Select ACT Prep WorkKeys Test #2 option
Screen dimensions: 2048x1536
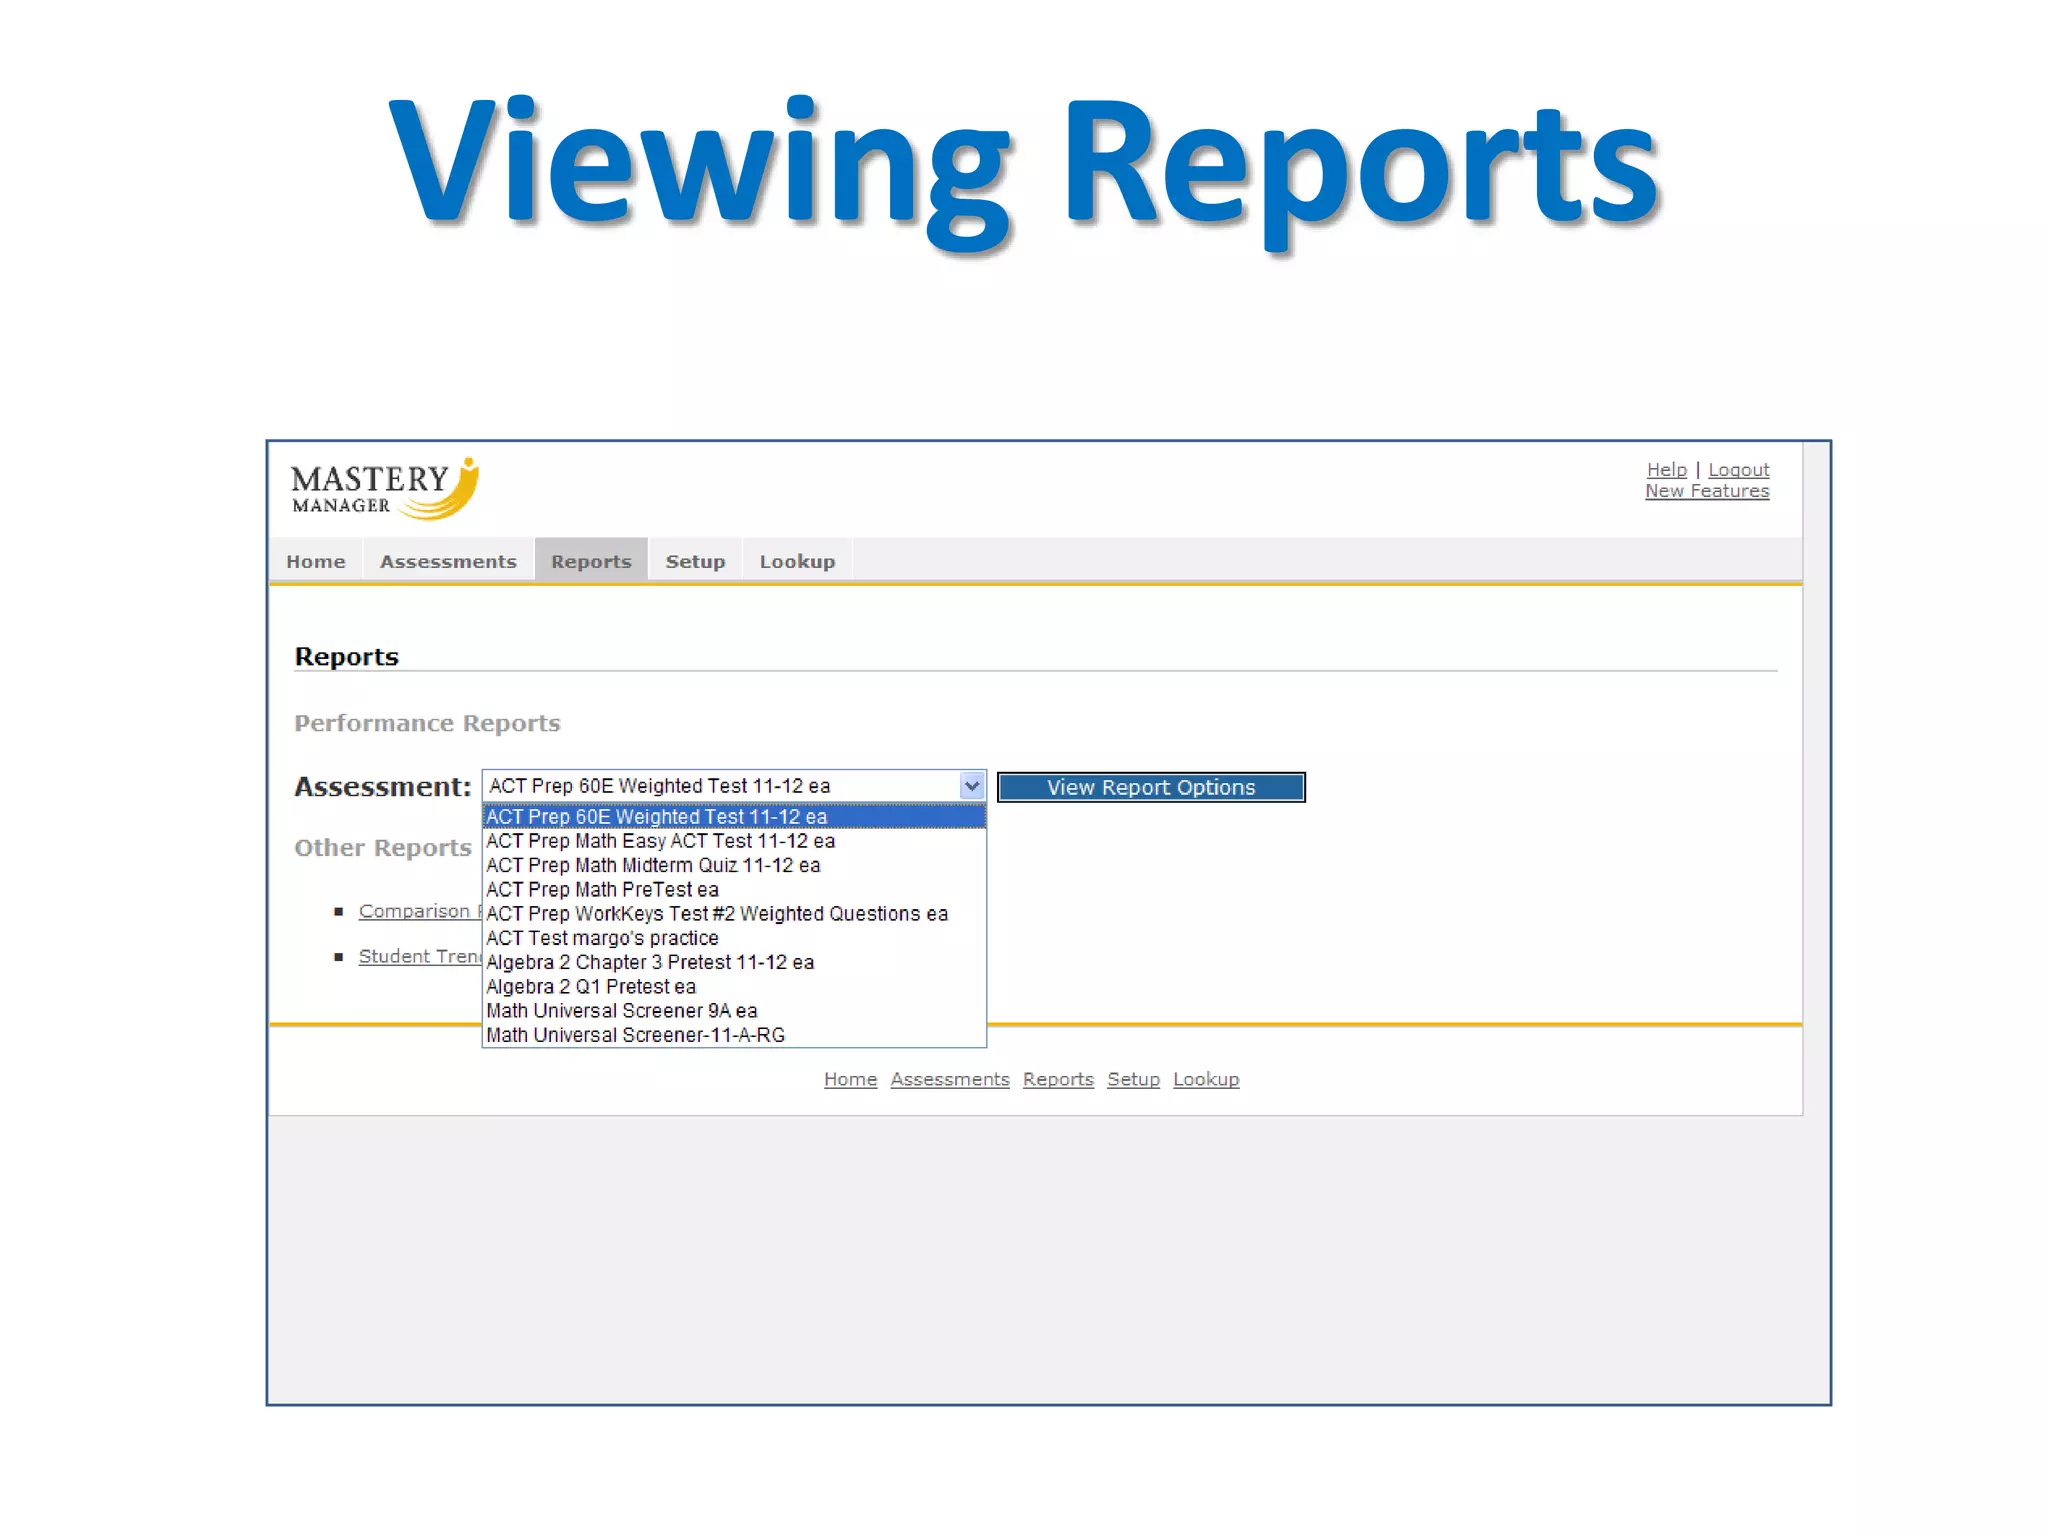(x=716, y=914)
